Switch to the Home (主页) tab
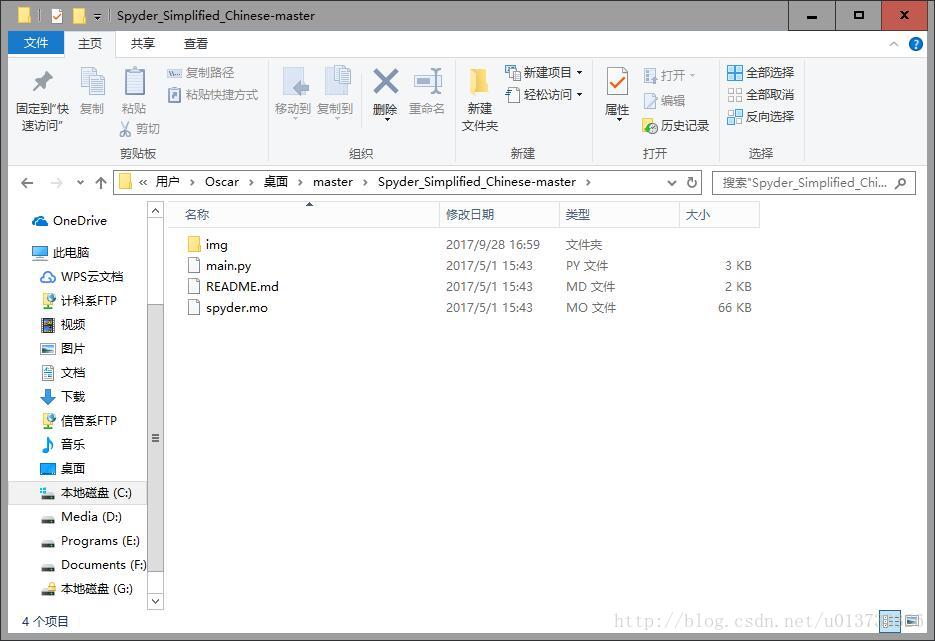Screen dimensions: 935x641 (90, 44)
